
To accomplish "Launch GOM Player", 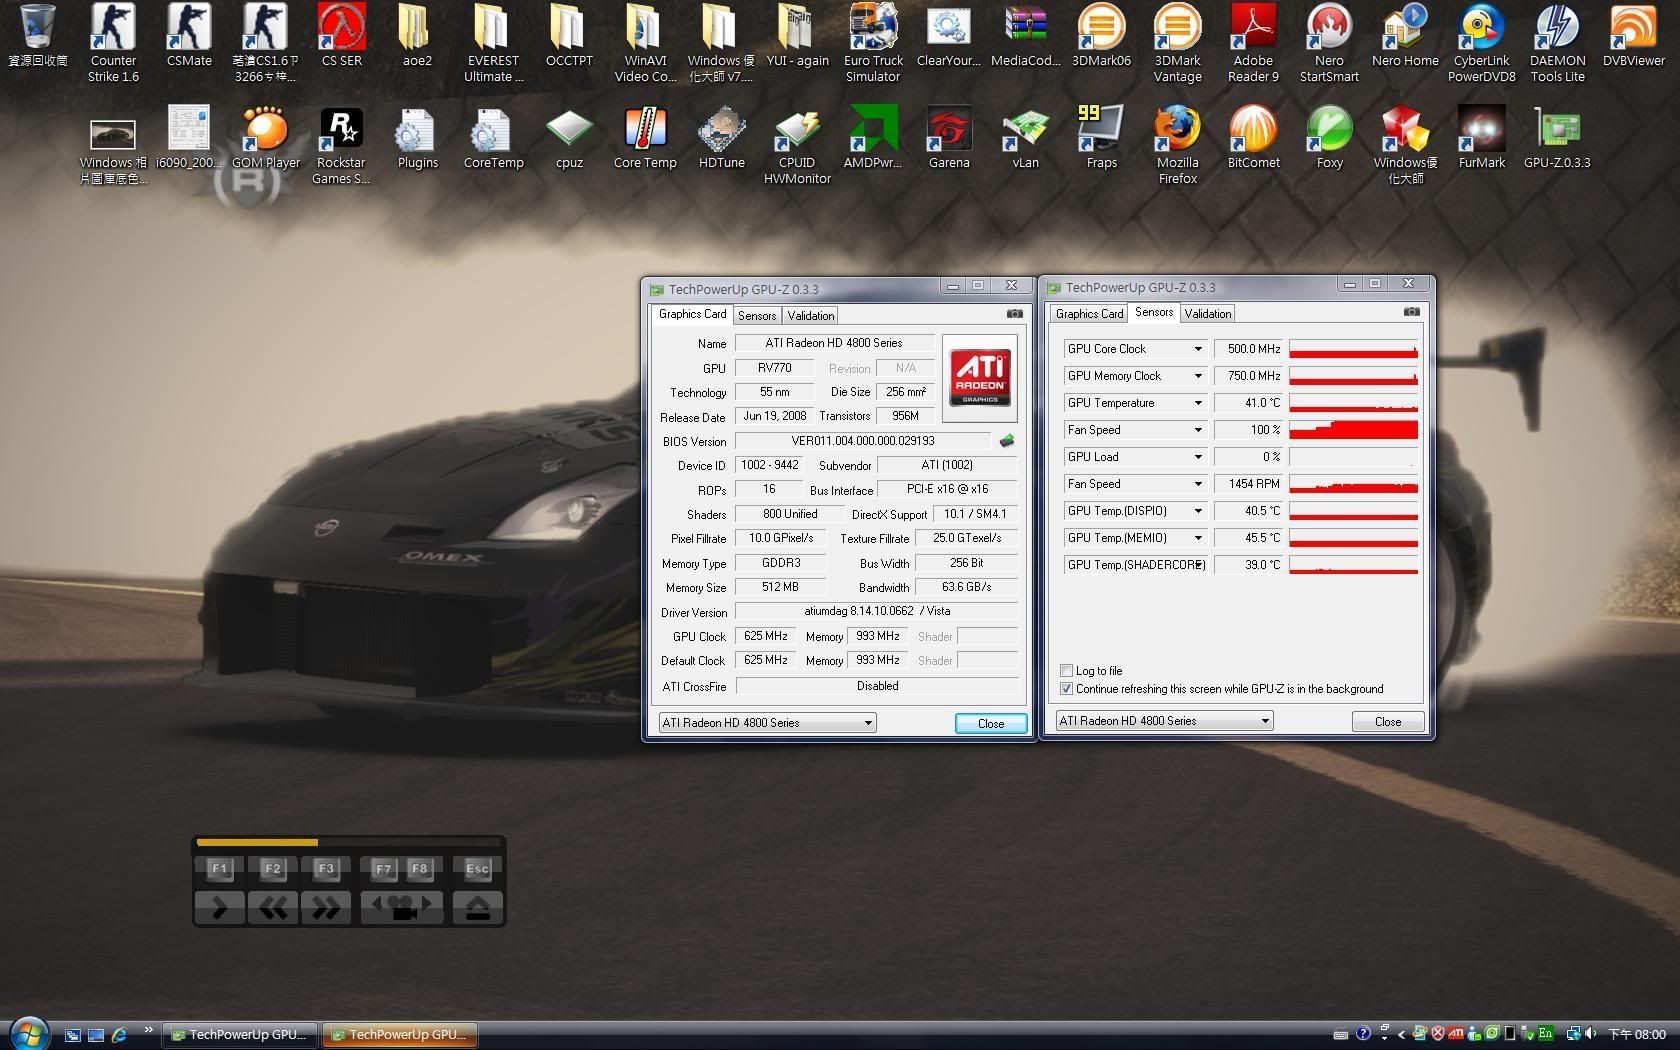I will 265,137.
